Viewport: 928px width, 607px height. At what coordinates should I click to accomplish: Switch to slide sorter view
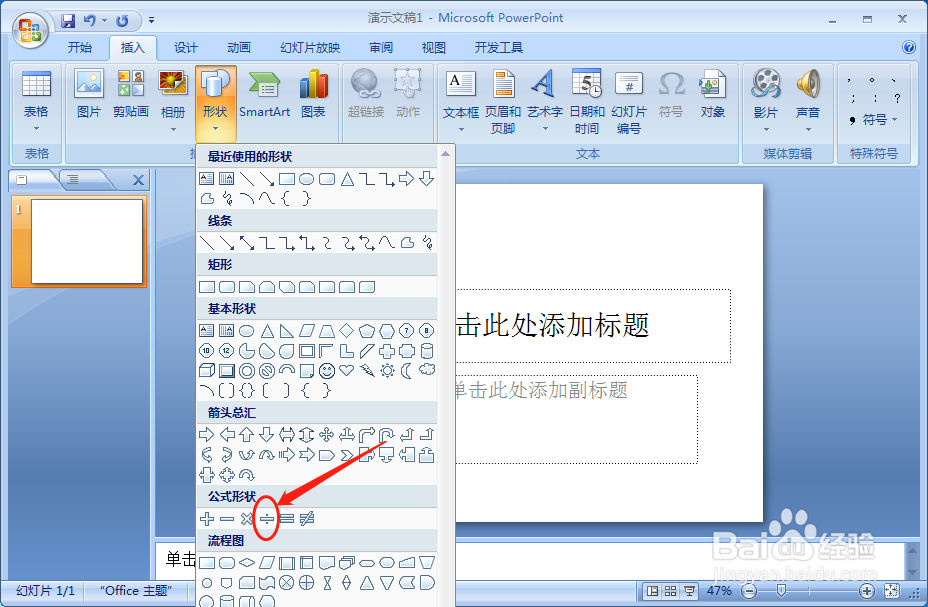click(671, 591)
